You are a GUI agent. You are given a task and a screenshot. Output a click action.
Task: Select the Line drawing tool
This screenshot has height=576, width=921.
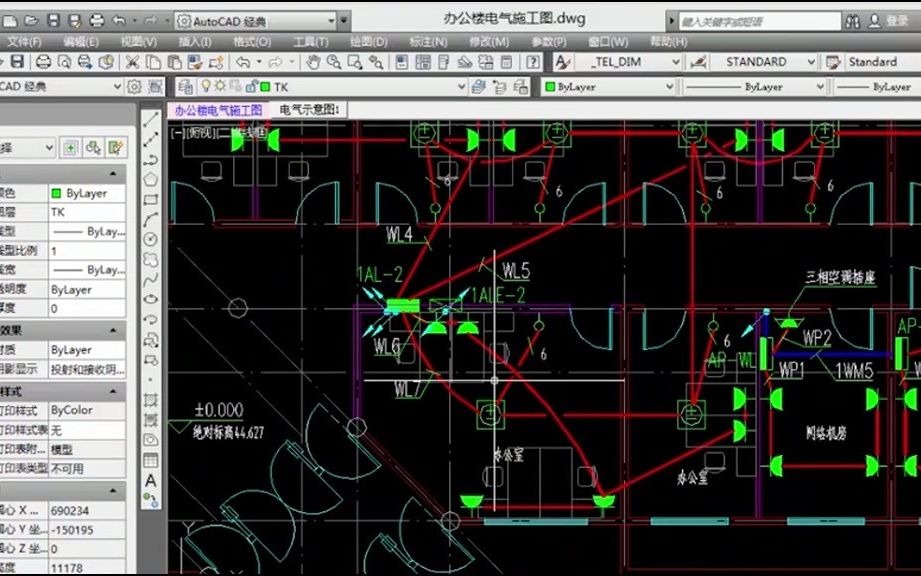[150, 119]
